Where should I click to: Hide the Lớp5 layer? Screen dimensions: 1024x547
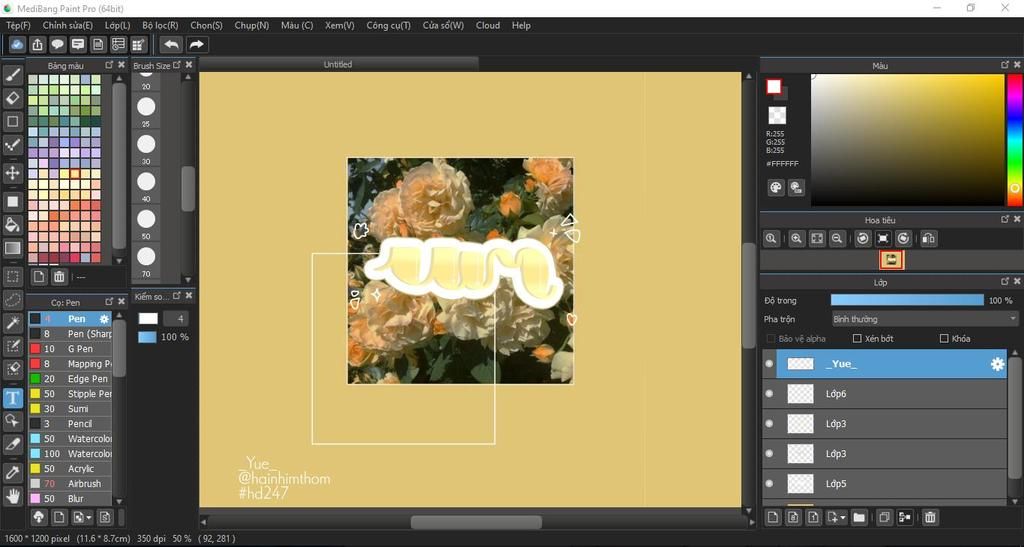(769, 484)
